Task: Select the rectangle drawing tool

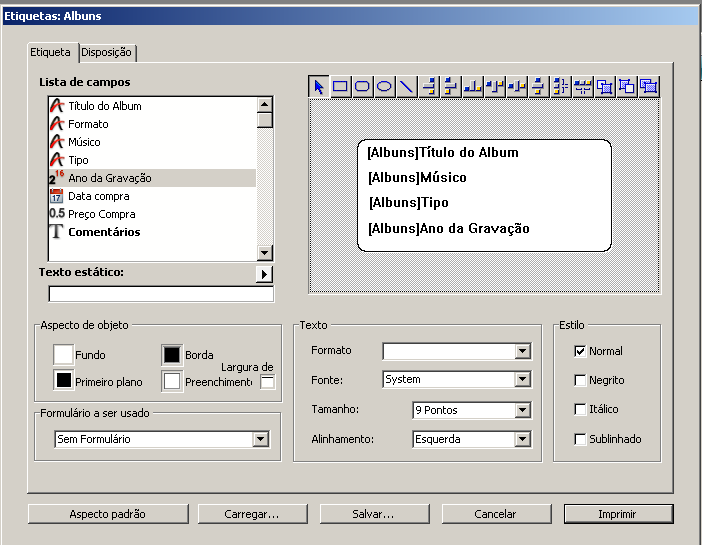Action: pyautogui.click(x=341, y=87)
